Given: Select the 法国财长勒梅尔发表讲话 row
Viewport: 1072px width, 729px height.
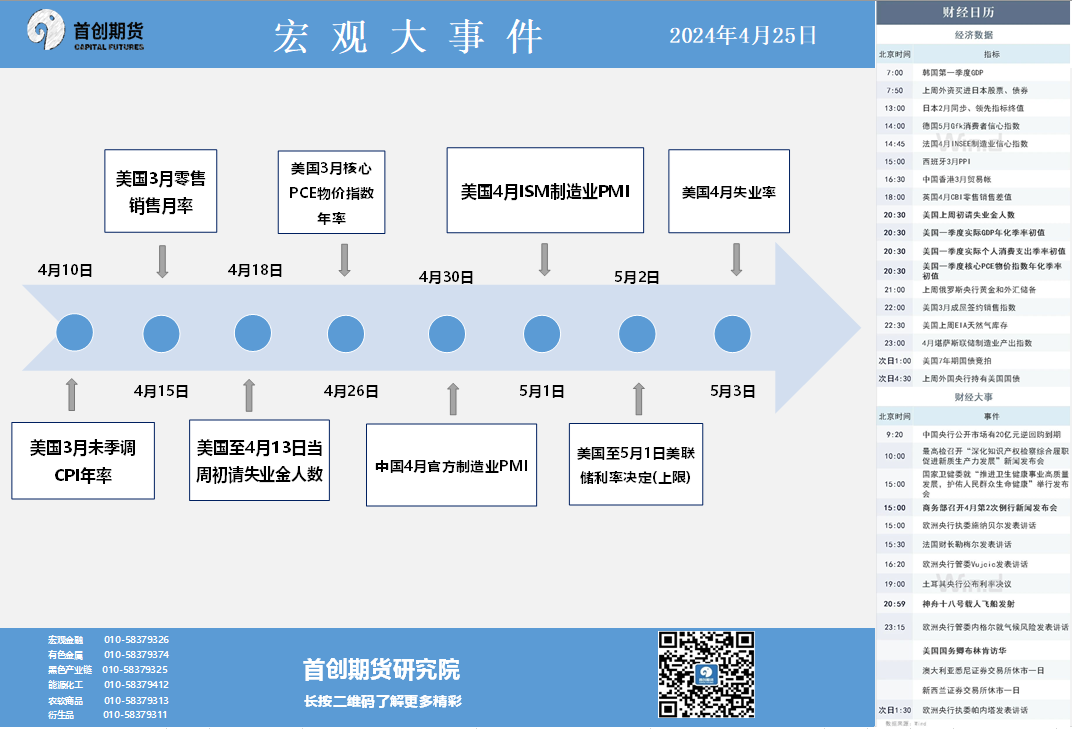Looking at the screenshot, I should click(973, 545).
